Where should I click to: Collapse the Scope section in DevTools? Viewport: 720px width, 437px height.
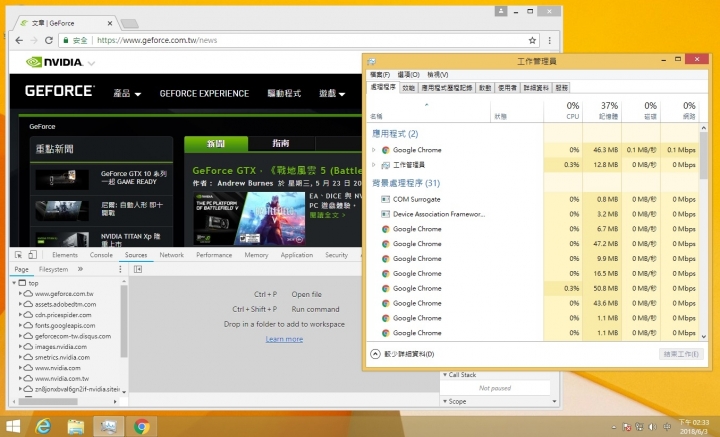[x=445, y=402]
